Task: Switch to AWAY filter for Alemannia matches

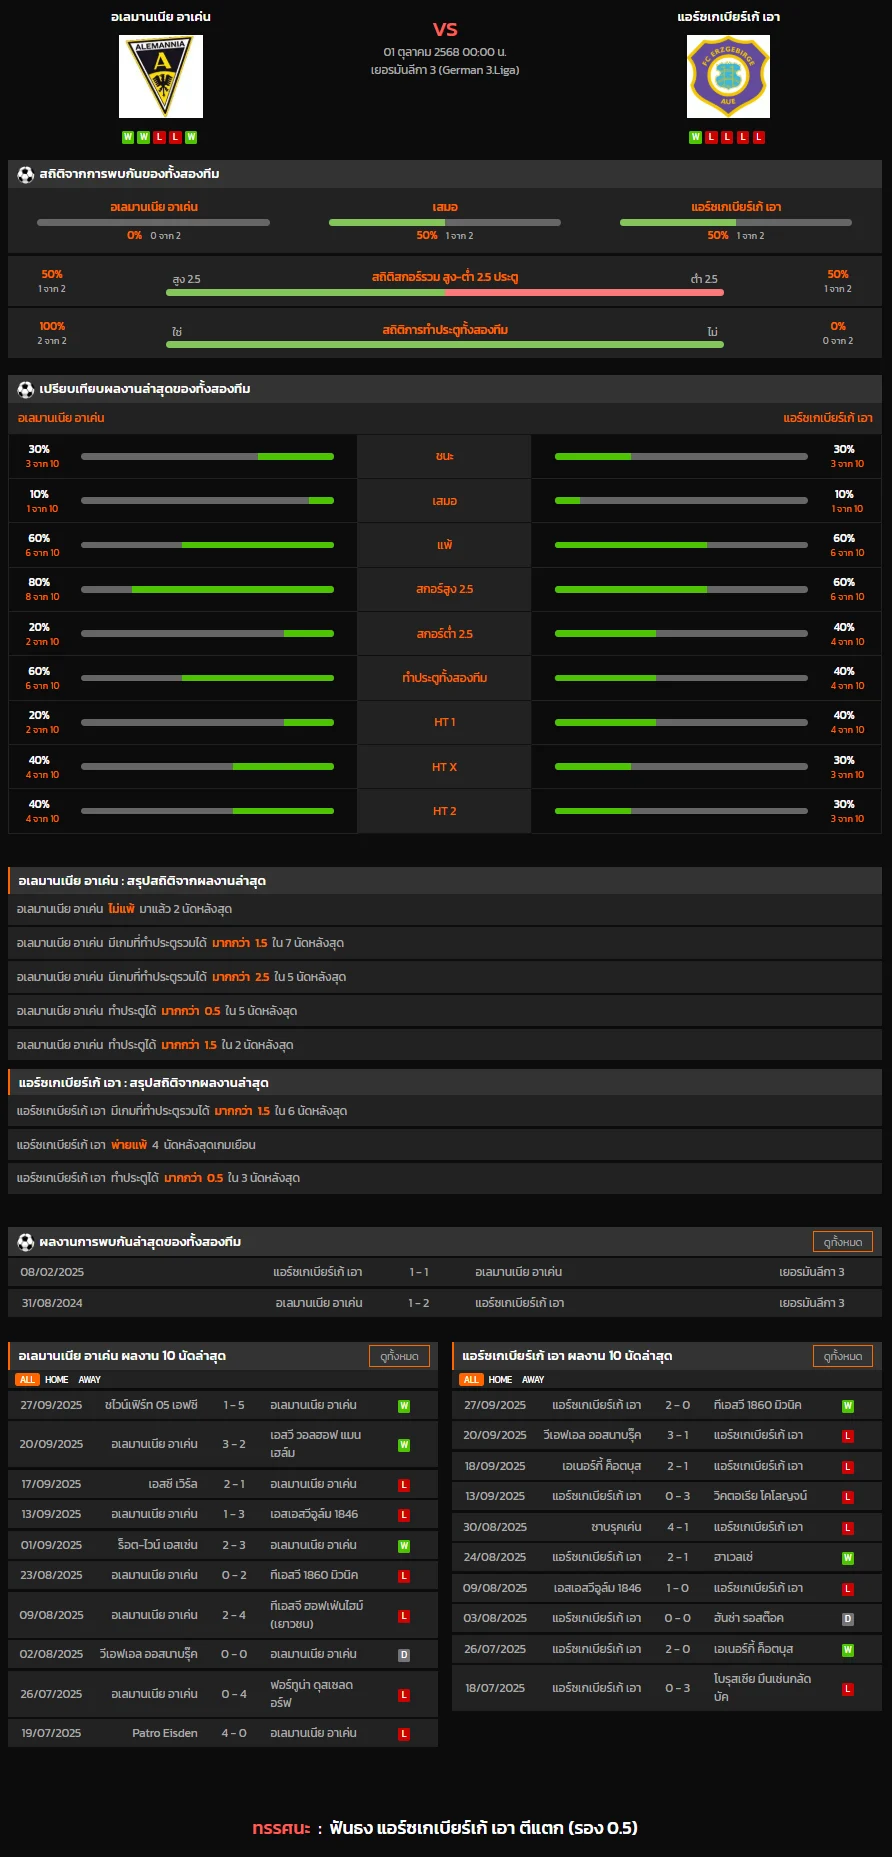Action: click(90, 1380)
